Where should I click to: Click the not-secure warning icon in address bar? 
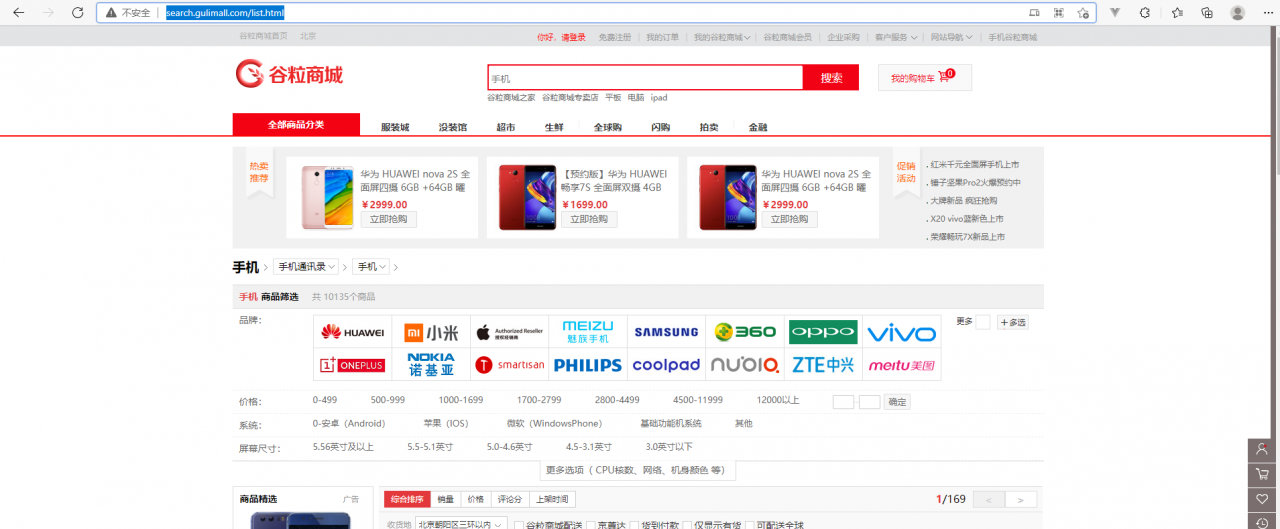[112, 13]
